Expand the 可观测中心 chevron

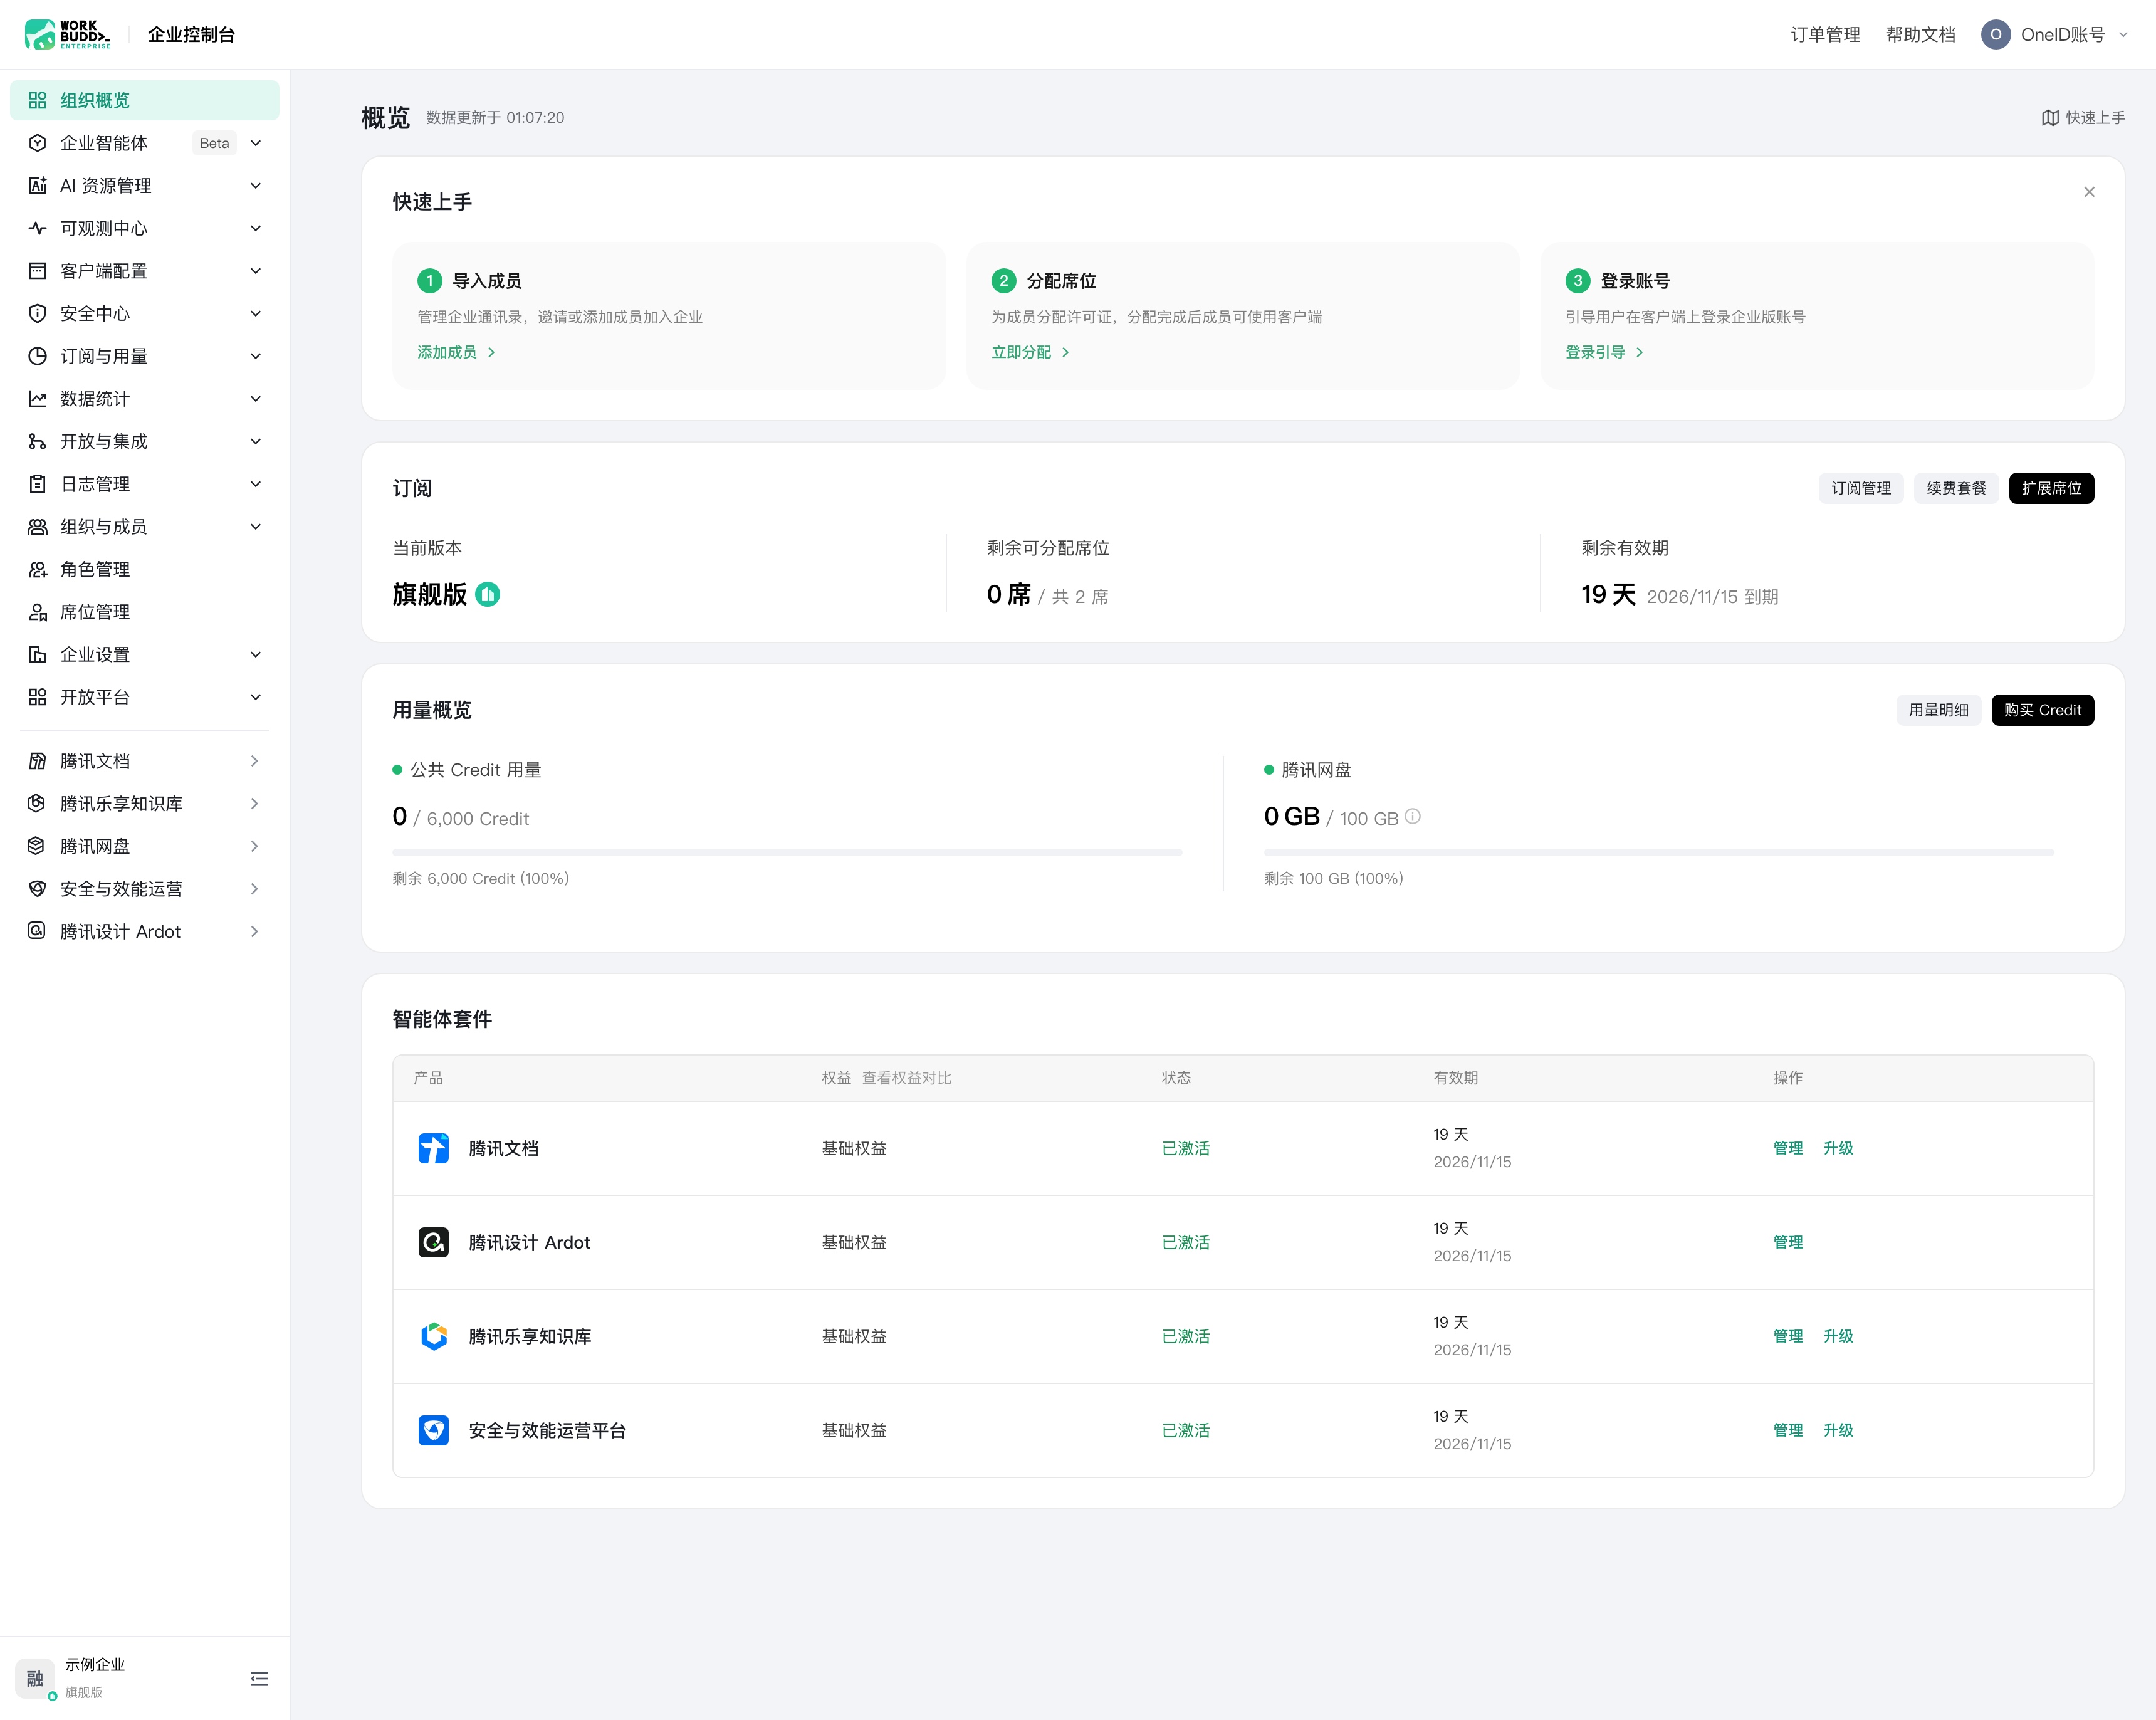(256, 228)
